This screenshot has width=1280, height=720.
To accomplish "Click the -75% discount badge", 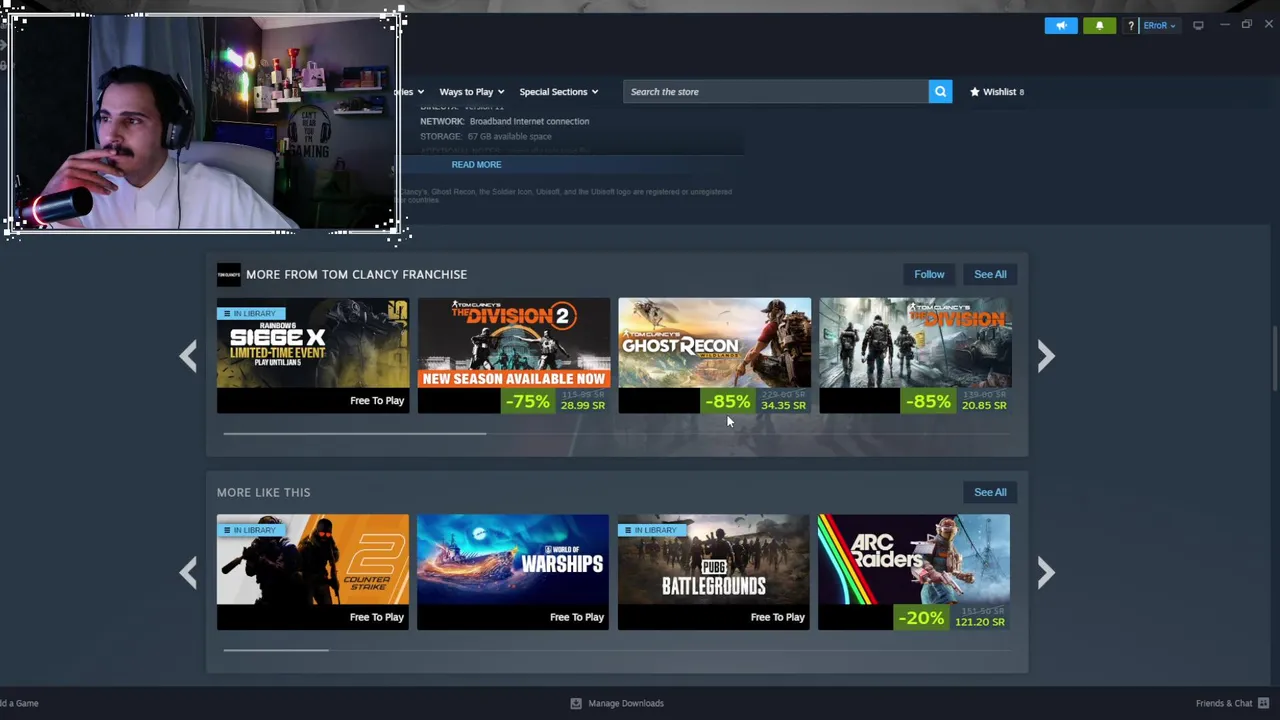I will pyautogui.click(x=527, y=401).
